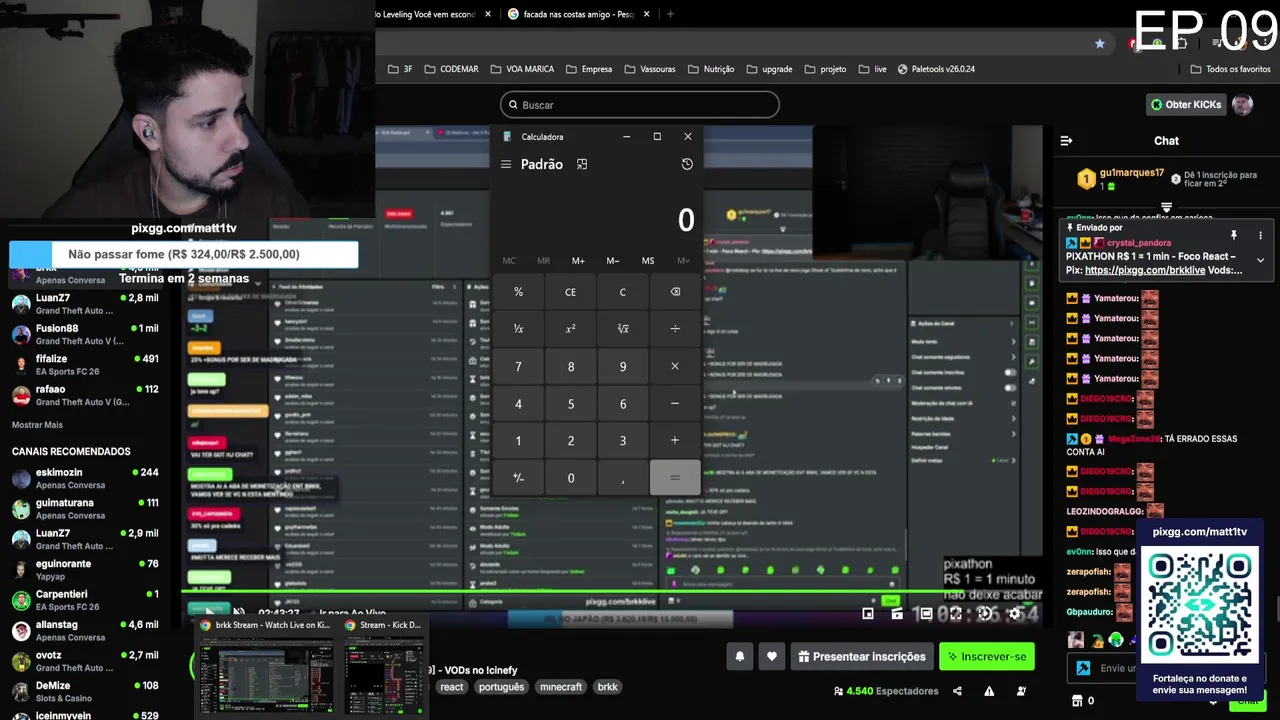
Task: Click the Obter KICKs button
Action: point(1186,104)
